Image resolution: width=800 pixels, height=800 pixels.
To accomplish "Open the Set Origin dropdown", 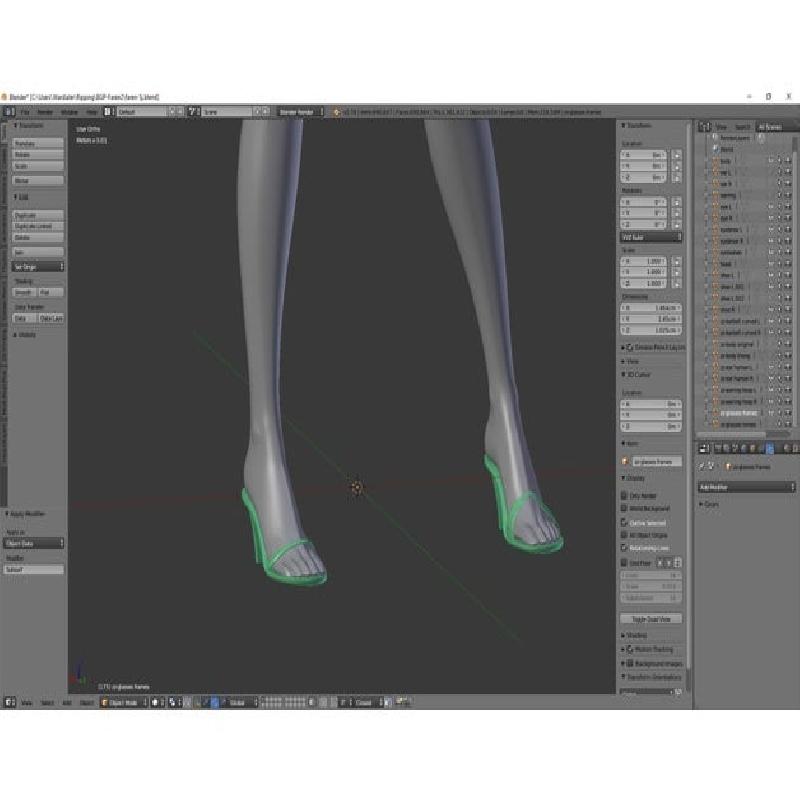I will tap(38, 267).
